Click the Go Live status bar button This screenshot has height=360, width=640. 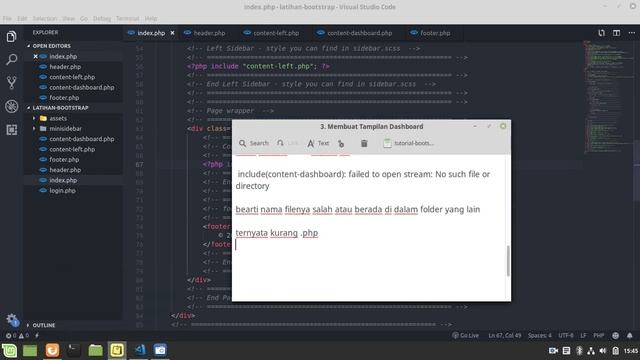pos(465,336)
